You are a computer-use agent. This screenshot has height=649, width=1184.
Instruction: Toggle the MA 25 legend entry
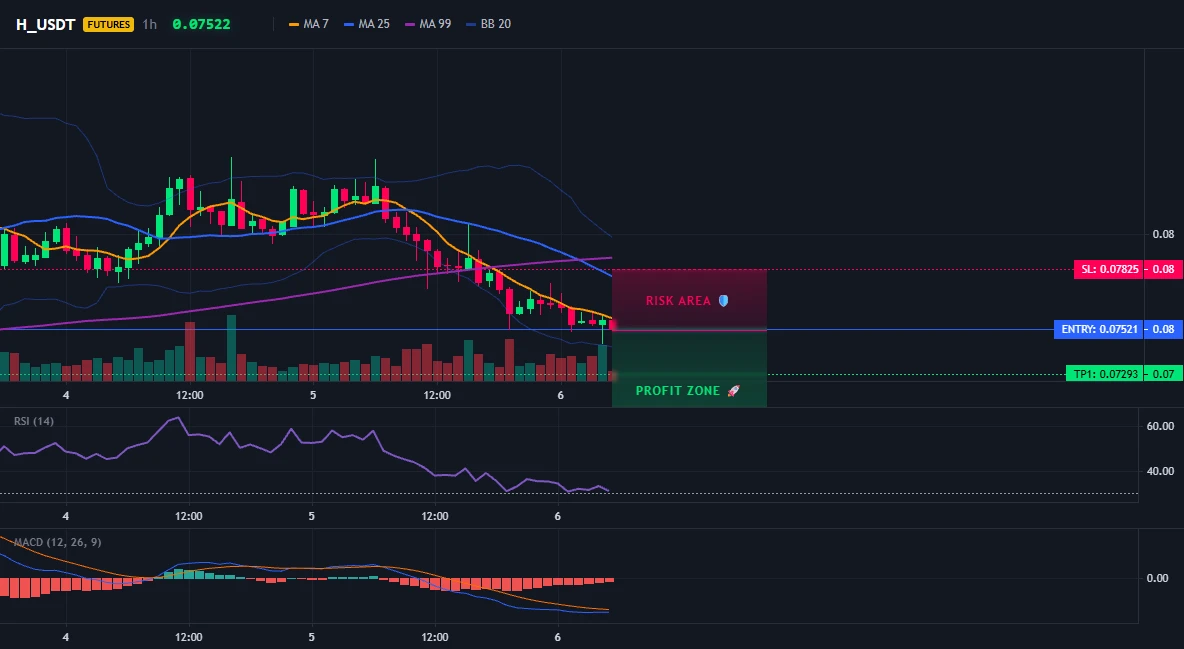pos(367,24)
